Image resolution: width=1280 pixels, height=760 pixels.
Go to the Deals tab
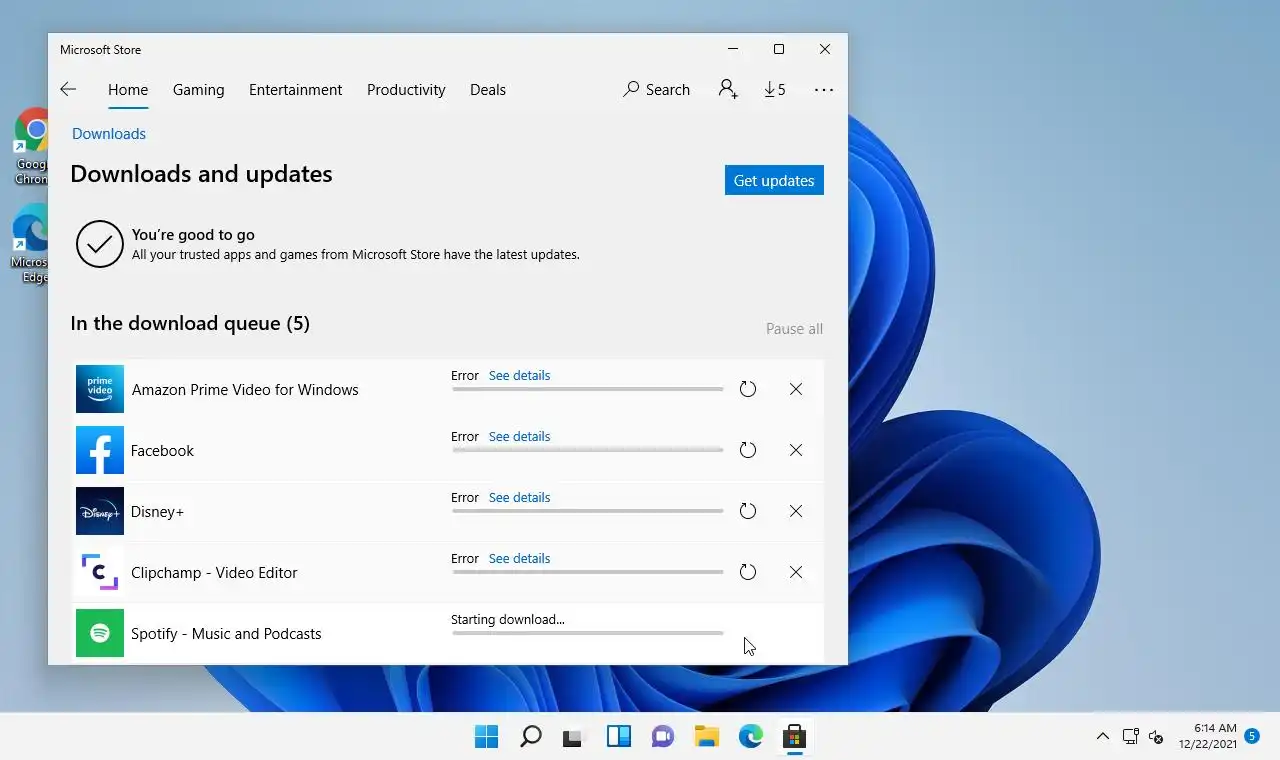tap(488, 89)
